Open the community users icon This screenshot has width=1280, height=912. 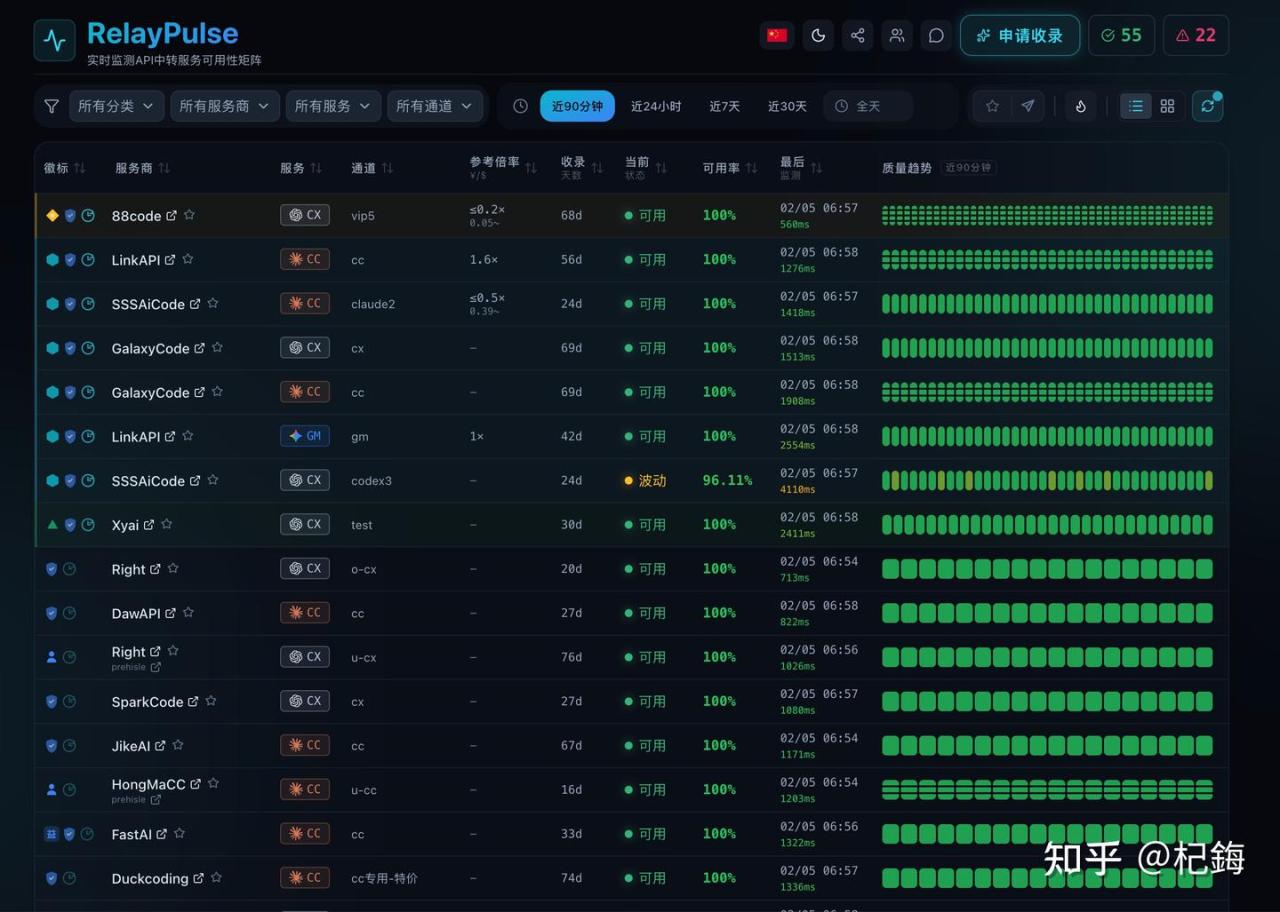click(x=897, y=36)
